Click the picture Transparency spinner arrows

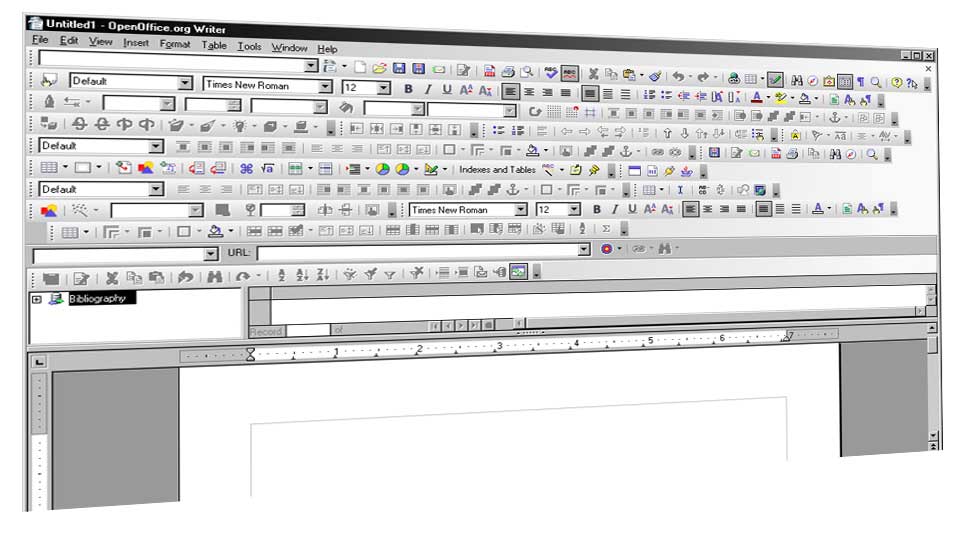pyautogui.click(x=298, y=211)
